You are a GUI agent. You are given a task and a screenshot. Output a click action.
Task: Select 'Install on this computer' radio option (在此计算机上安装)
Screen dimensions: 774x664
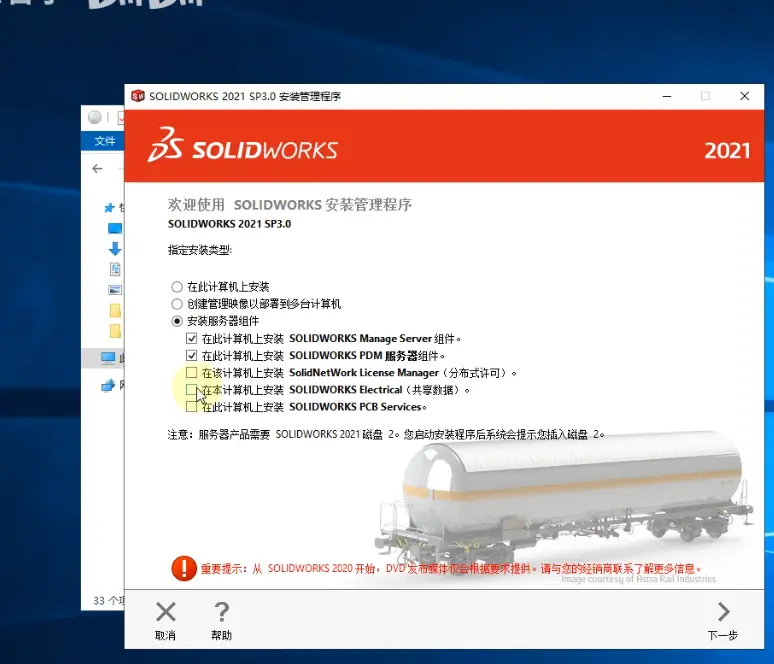(177, 287)
